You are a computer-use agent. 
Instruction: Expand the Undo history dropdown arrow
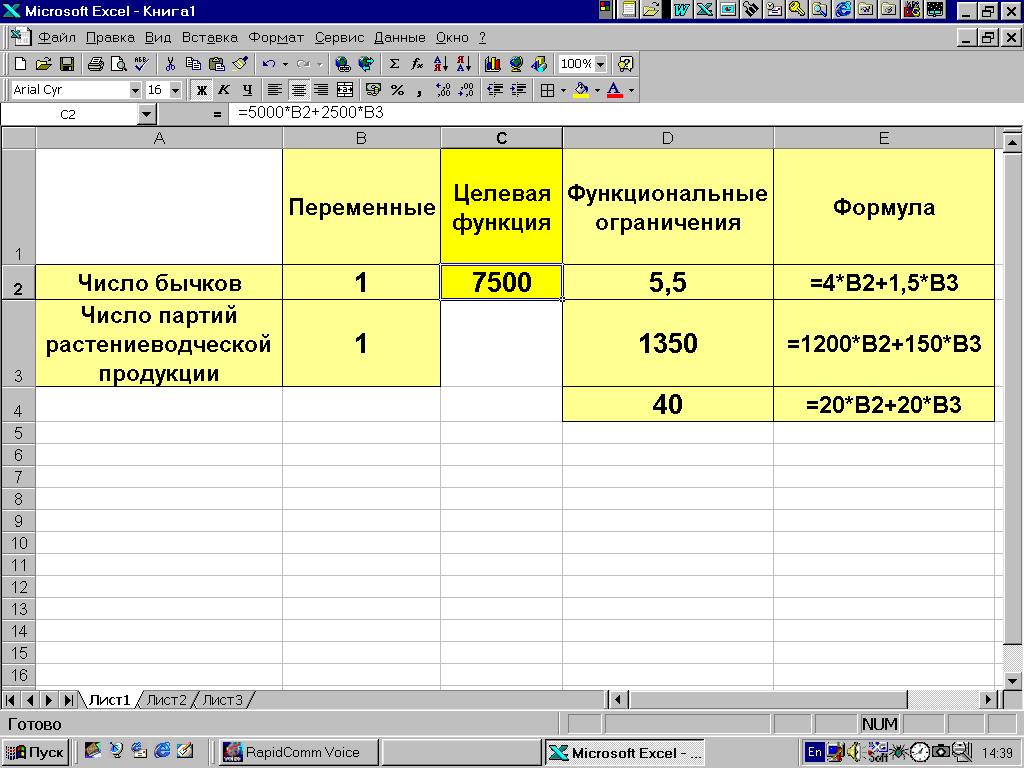(x=285, y=64)
